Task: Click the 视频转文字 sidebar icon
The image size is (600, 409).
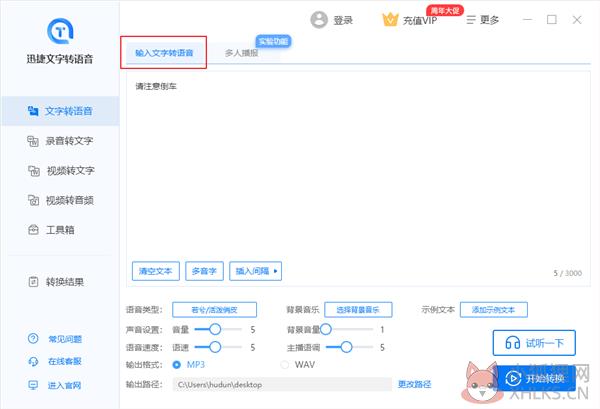Action: [x=34, y=171]
